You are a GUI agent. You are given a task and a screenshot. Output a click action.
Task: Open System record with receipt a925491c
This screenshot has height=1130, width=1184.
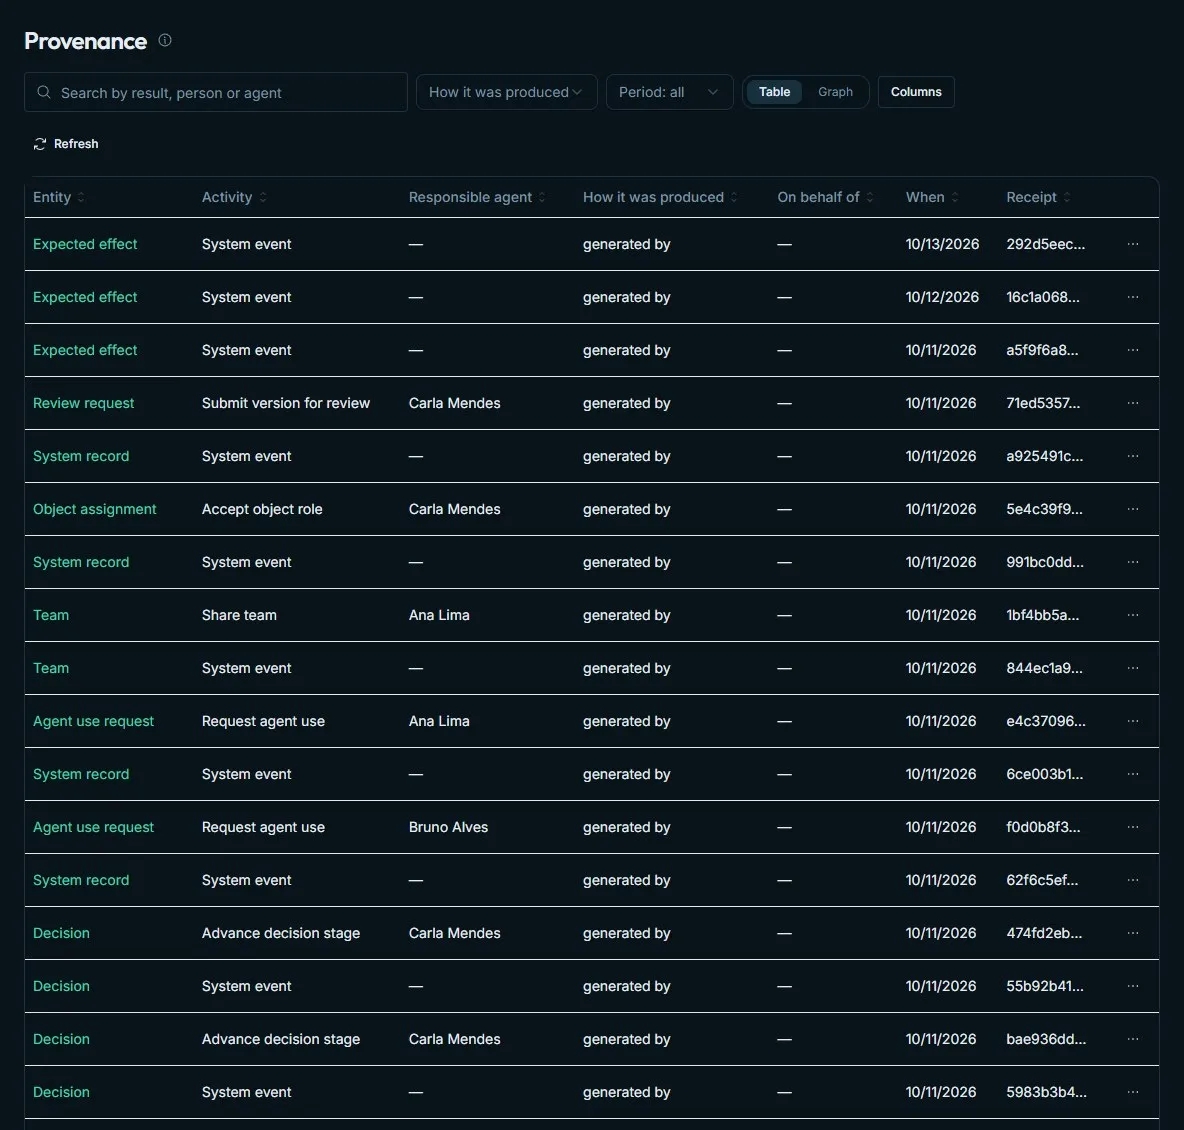(81, 455)
